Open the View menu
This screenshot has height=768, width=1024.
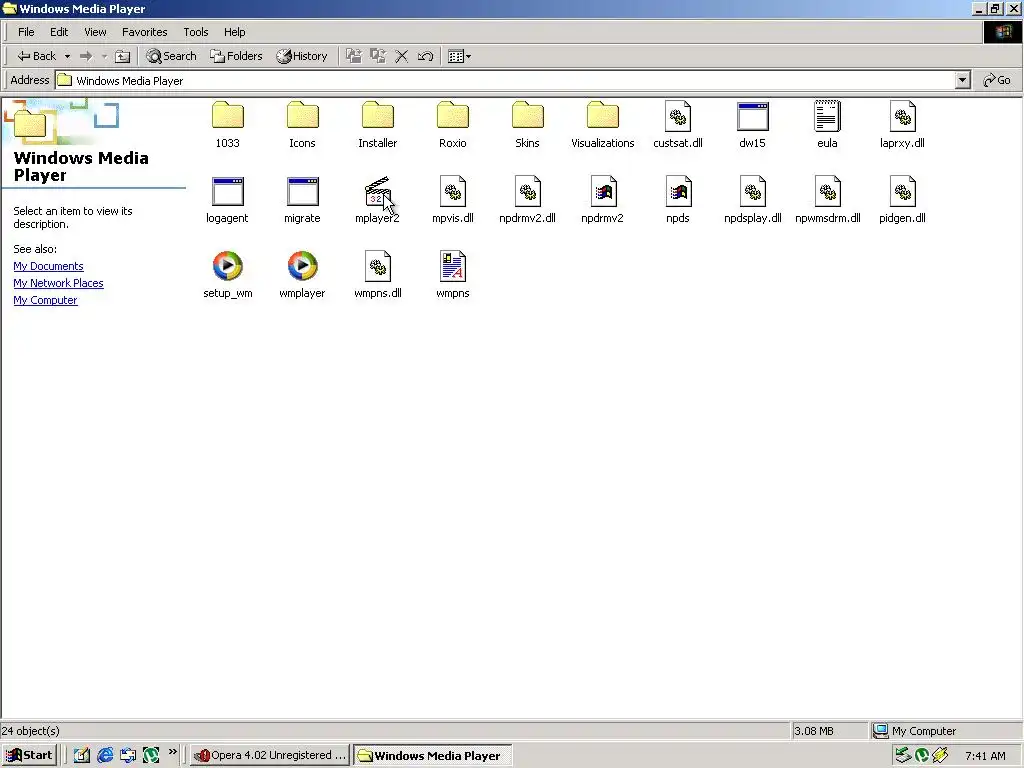tap(95, 32)
